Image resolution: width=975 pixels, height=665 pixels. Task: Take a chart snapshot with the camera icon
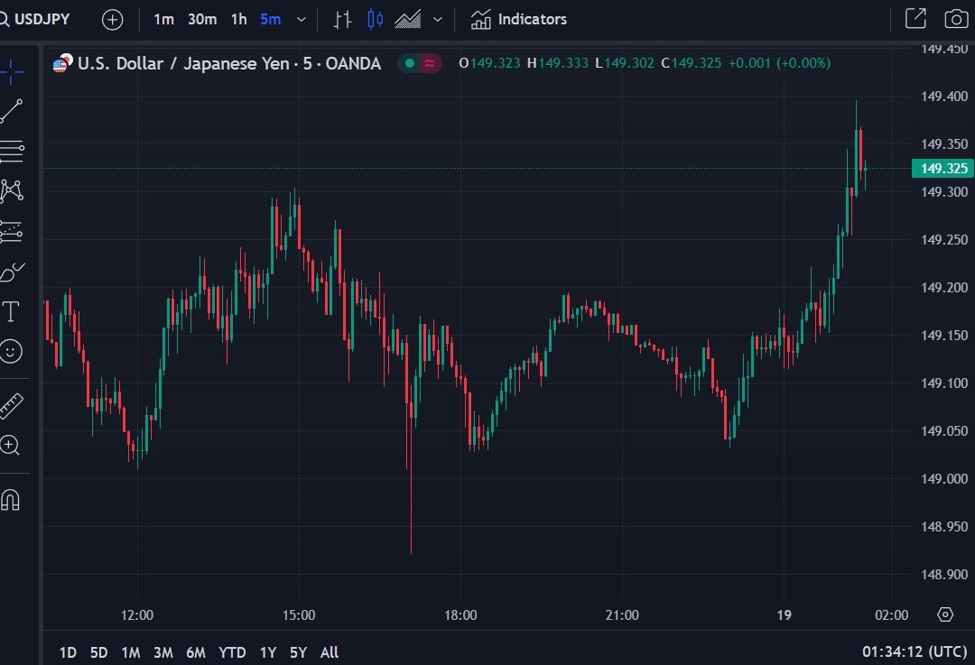pyautogui.click(x=958, y=18)
